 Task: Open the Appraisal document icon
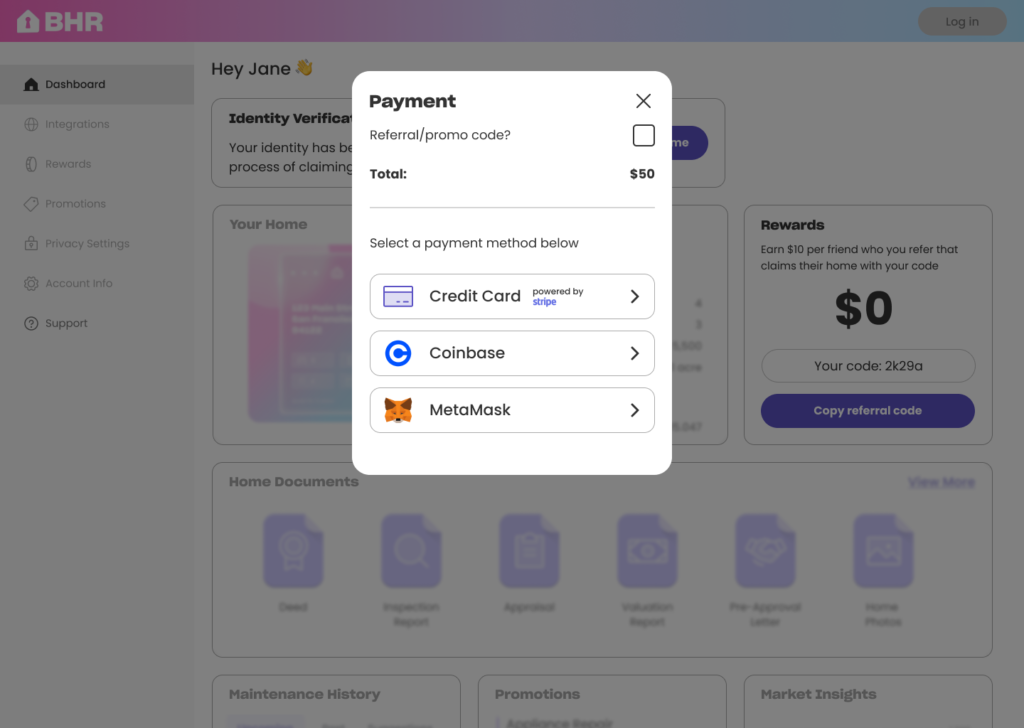529,551
